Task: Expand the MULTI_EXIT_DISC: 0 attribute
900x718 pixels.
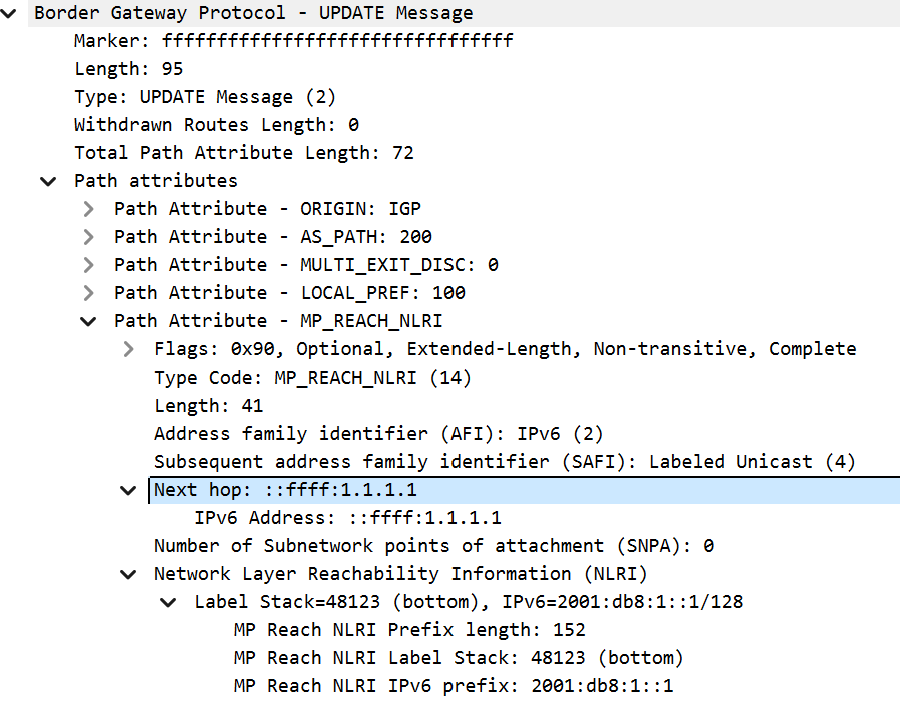Action: click(89, 265)
